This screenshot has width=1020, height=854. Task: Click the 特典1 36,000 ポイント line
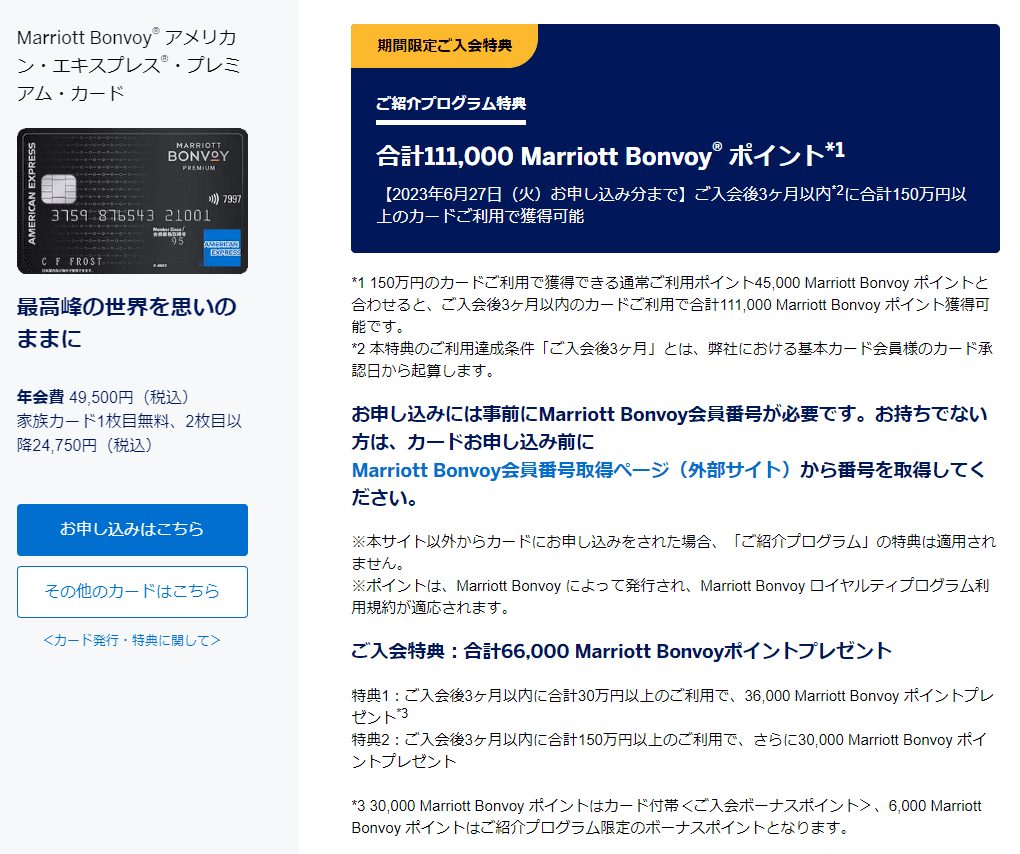click(x=673, y=706)
